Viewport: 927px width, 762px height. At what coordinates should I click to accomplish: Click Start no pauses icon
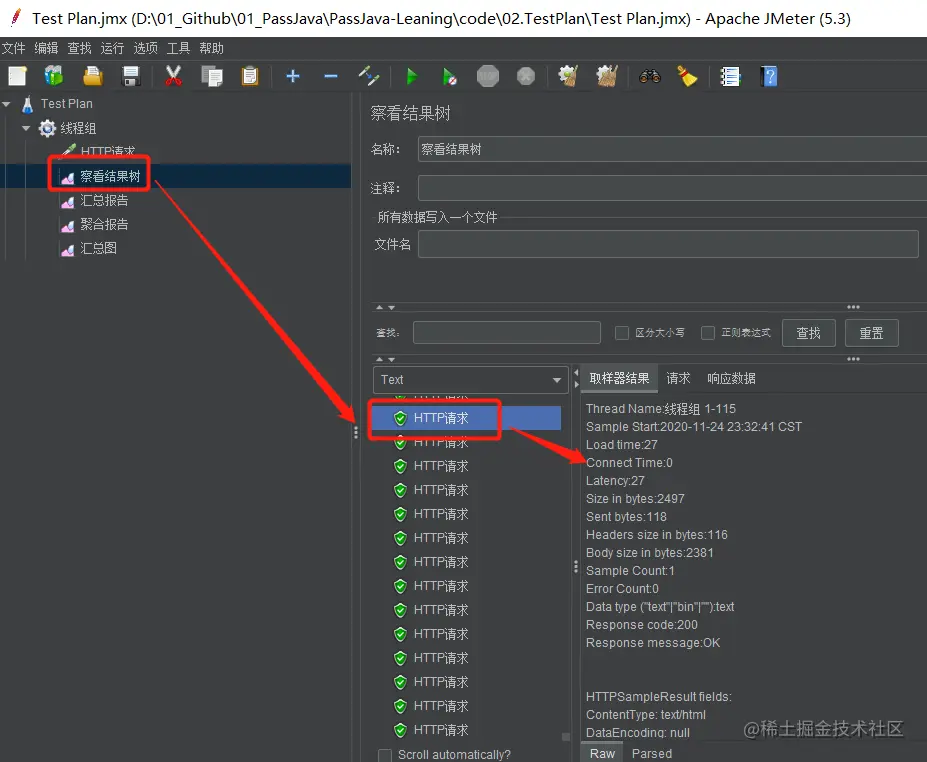click(449, 76)
